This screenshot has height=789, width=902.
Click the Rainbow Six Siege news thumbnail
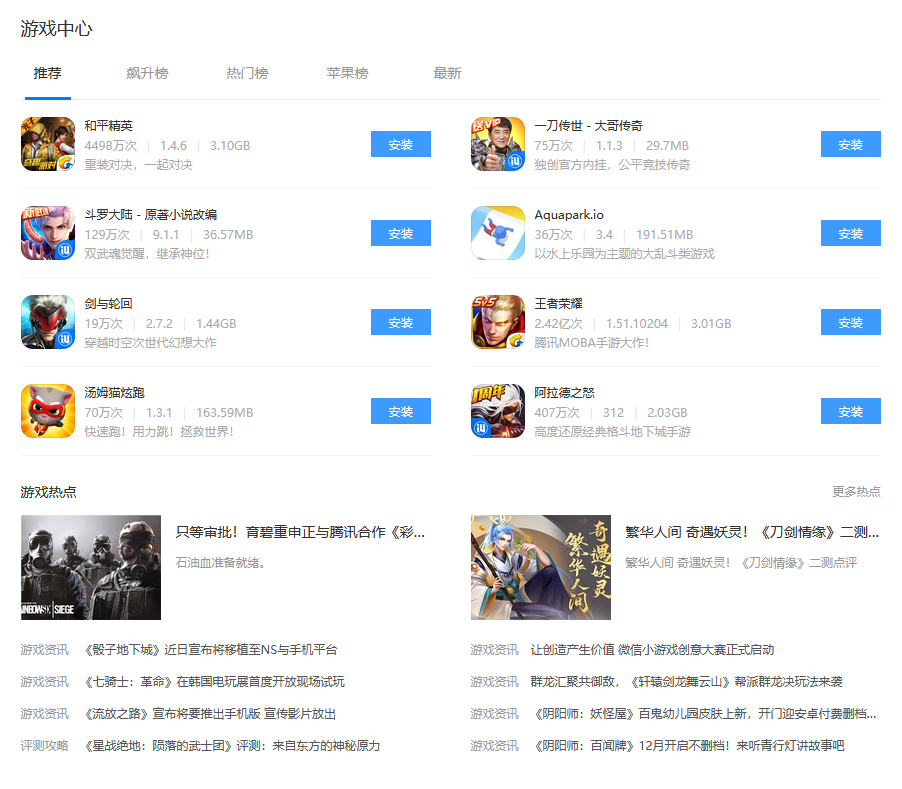click(x=91, y=567)
